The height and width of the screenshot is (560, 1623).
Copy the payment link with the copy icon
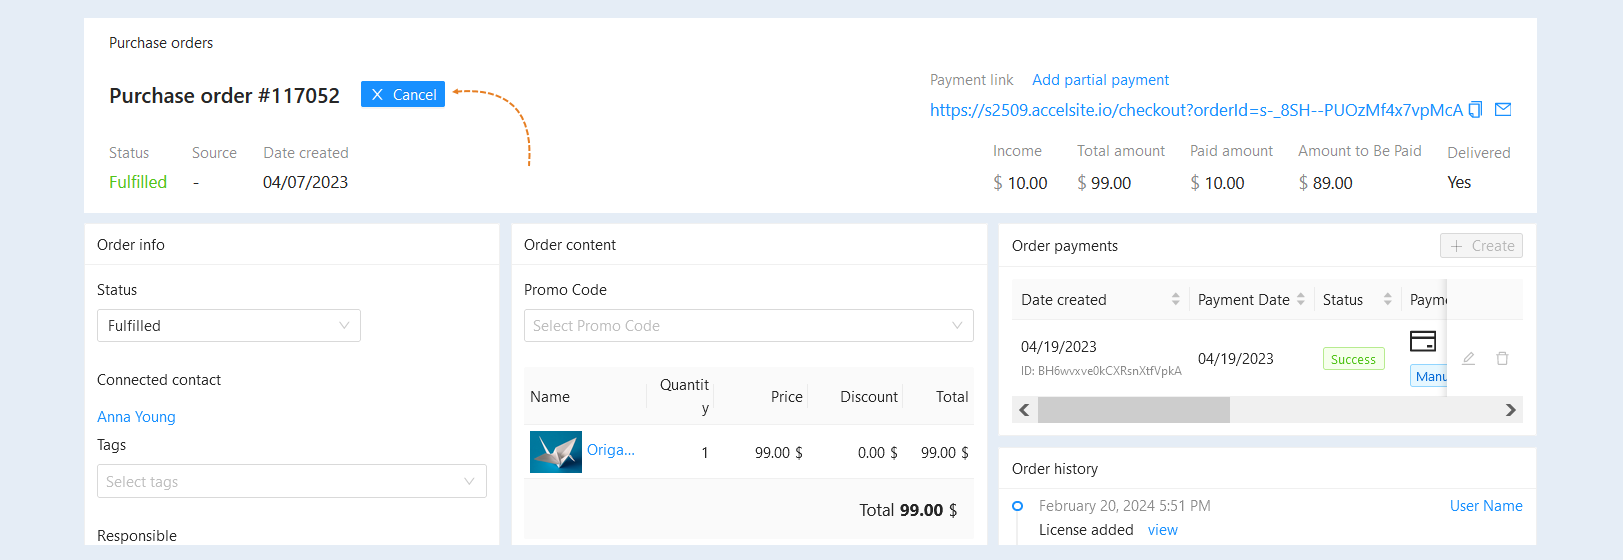1475,109
